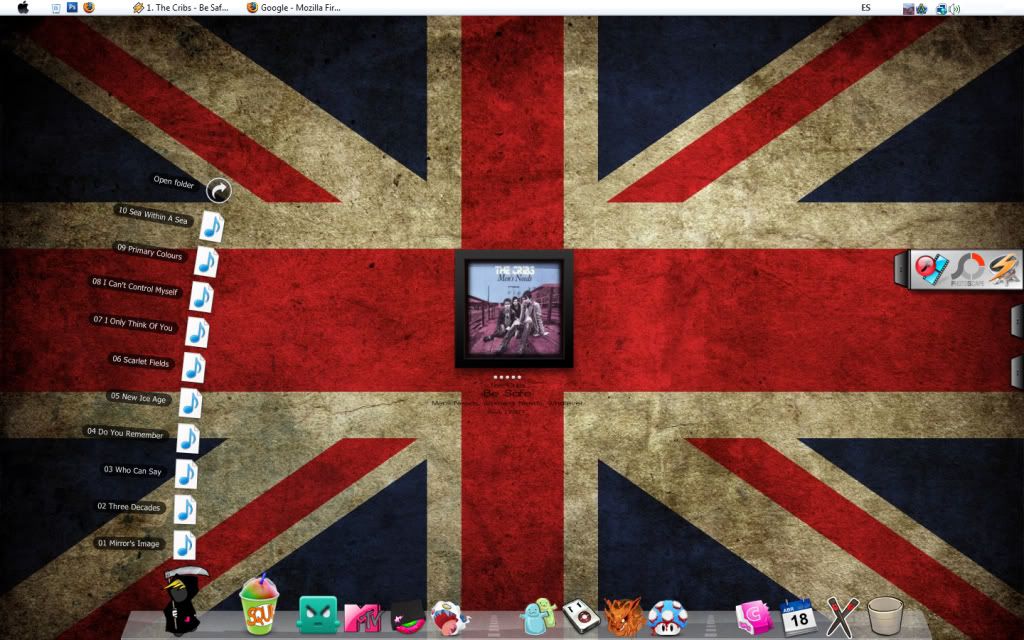The width and height of the screenshot is (1024, 640).
Task: Open the white round creature dock icon
Action: [449, 618]
